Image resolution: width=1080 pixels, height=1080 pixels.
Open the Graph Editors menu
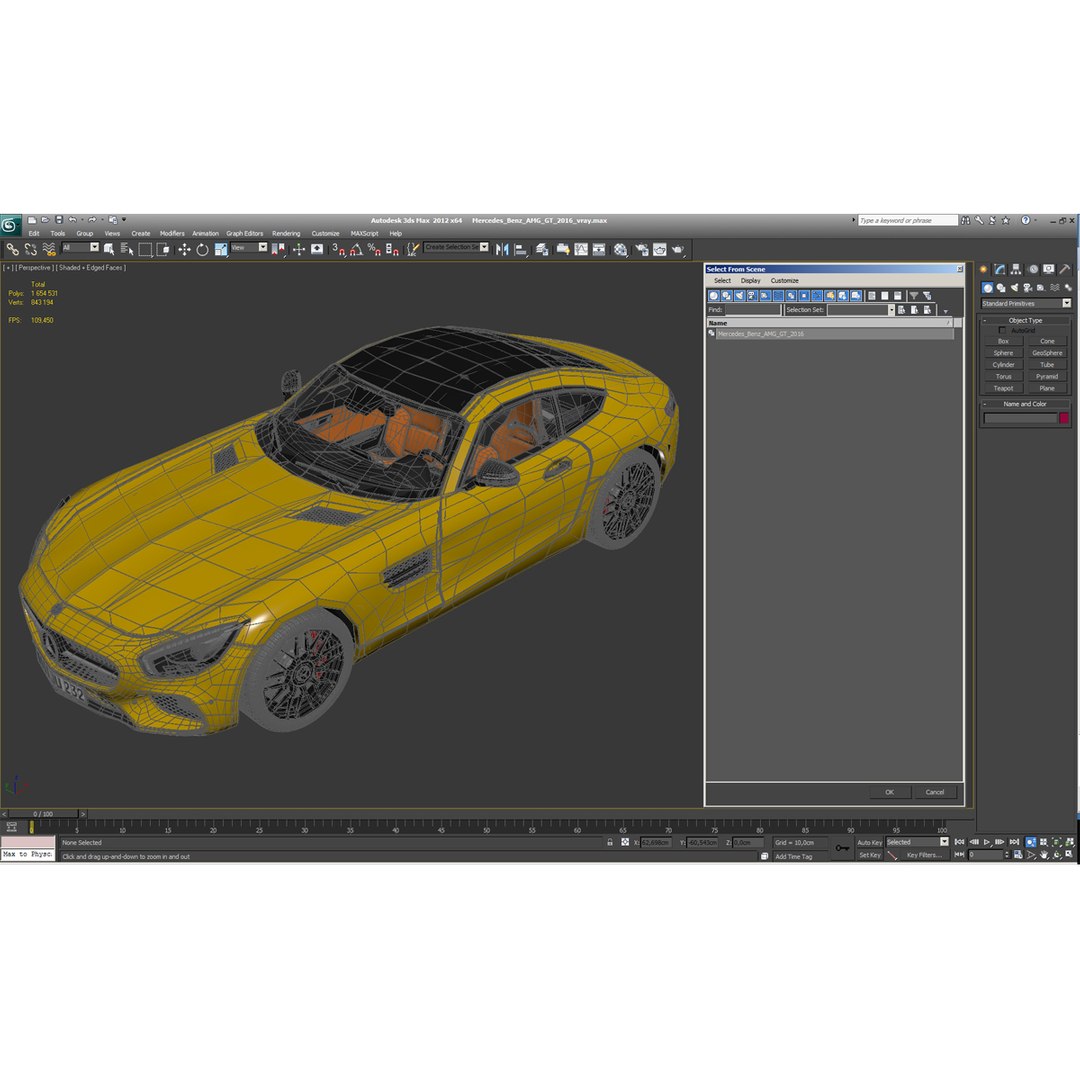[x=245, y=233]
